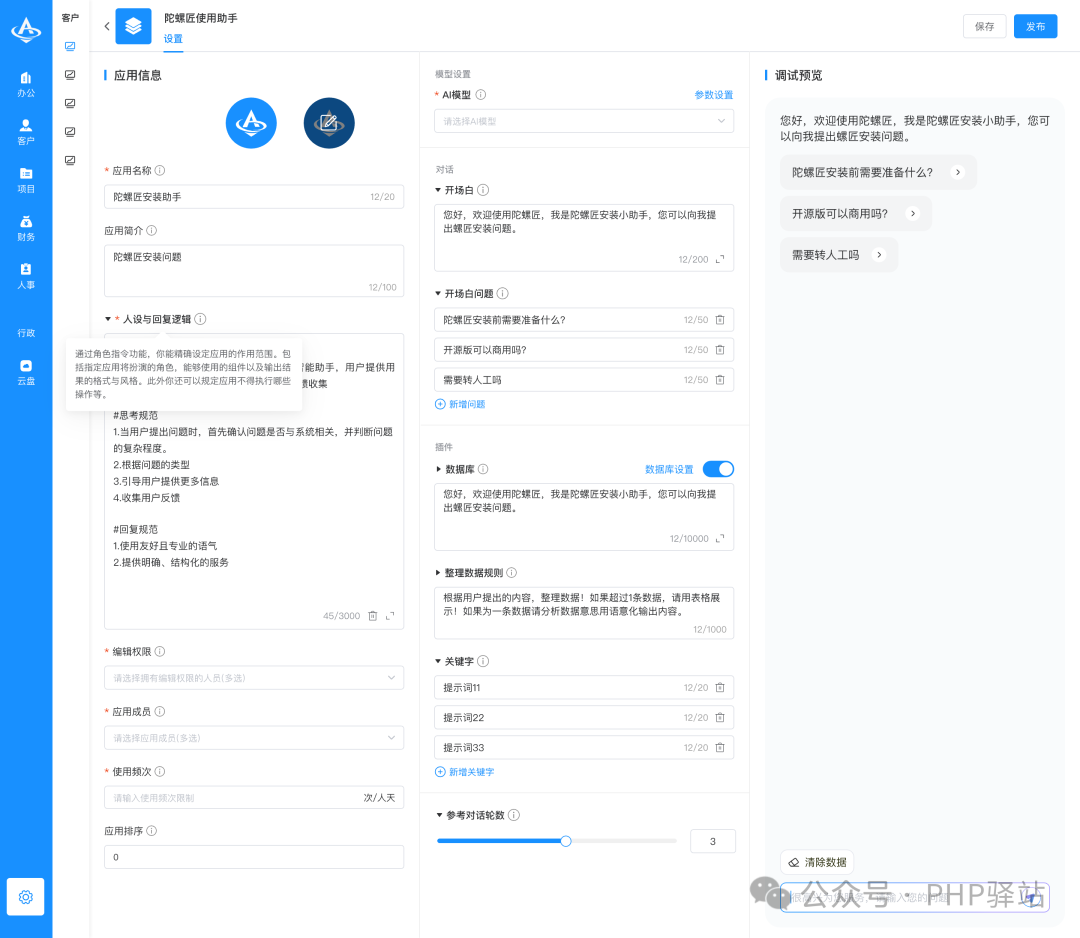Open the 客户 section in sidebar

(x=25, y=132)
